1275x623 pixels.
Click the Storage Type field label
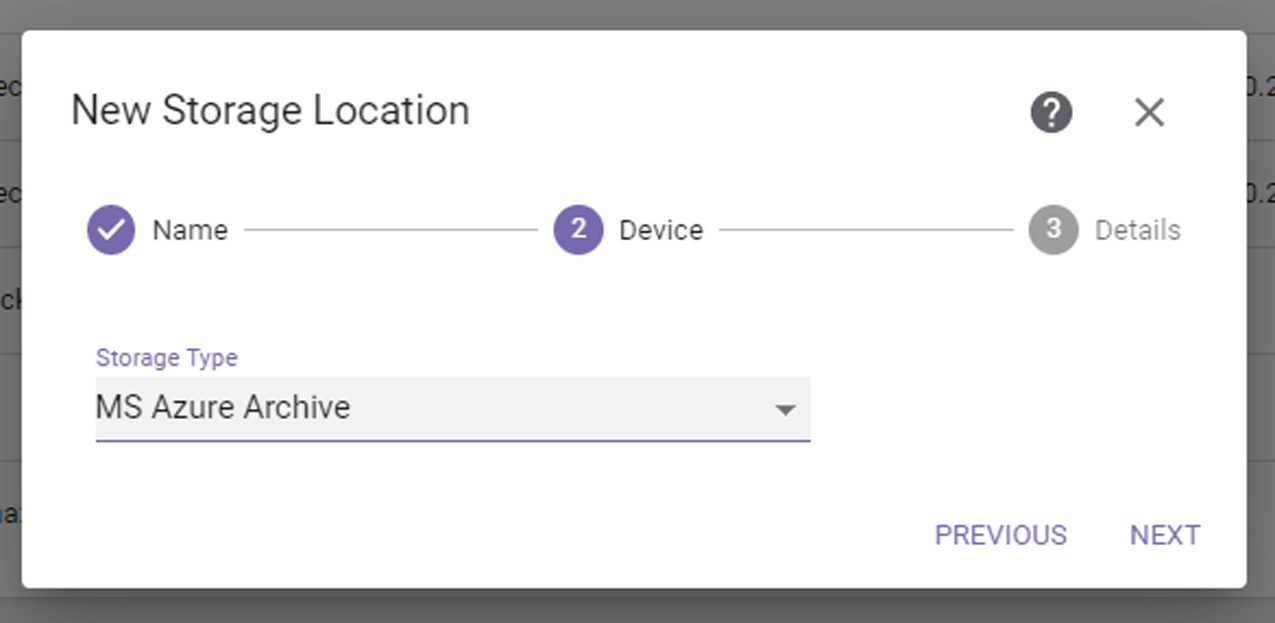(x=167, y=357)
